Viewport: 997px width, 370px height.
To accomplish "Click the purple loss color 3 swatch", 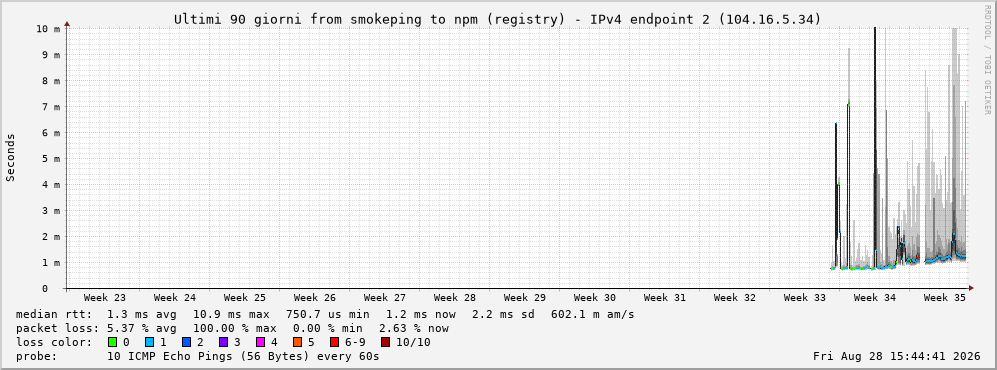I will (223, 342).
